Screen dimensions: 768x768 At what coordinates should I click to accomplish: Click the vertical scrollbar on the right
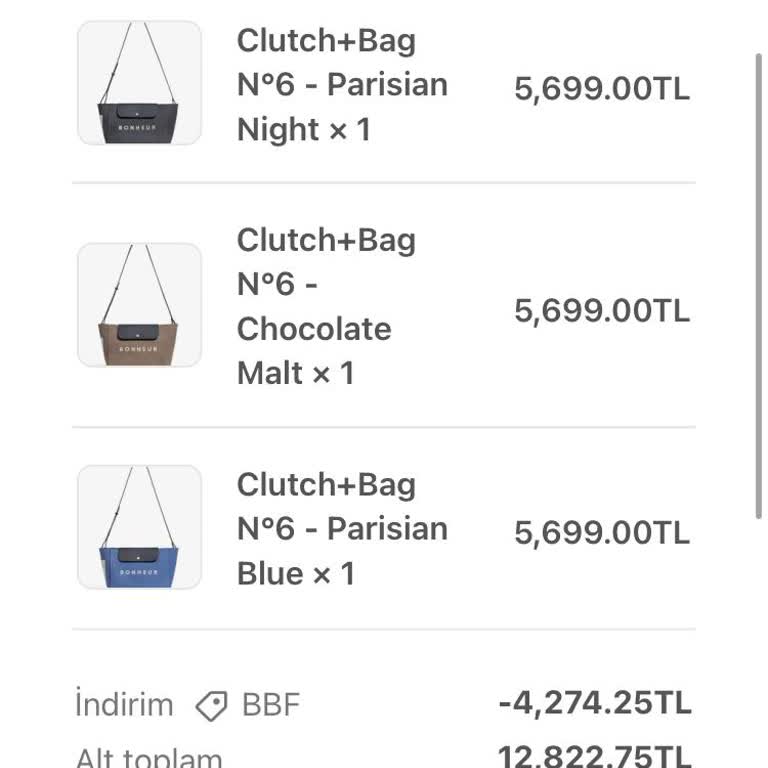pos(759,280)
